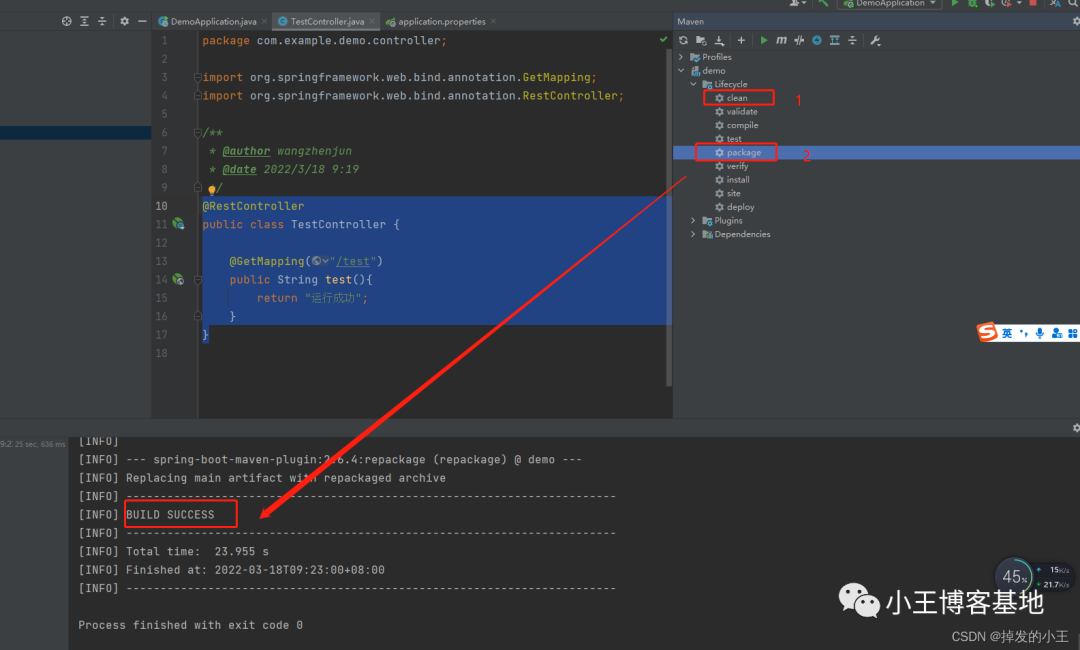Open run panel gear settings icon
Image resolution: width=1080 pixels, height=650 pixels.
click(1076, 428)
